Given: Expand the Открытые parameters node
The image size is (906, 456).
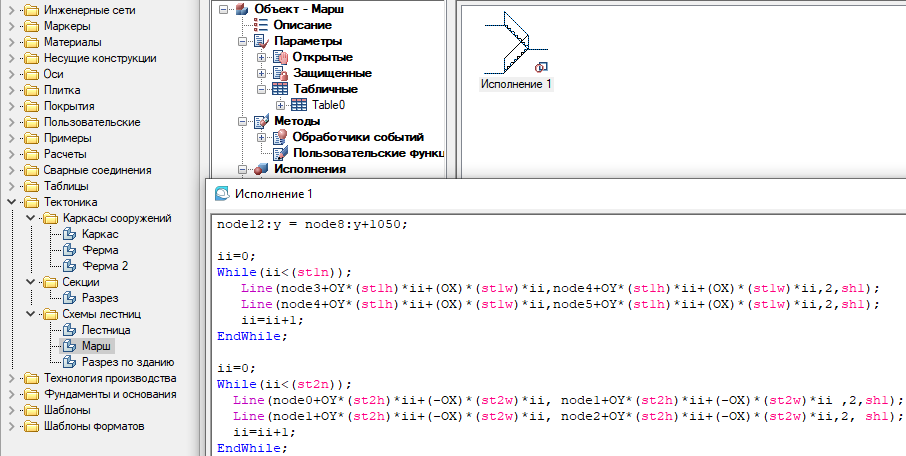Looking at the screenshot, I should click(261, 57).
